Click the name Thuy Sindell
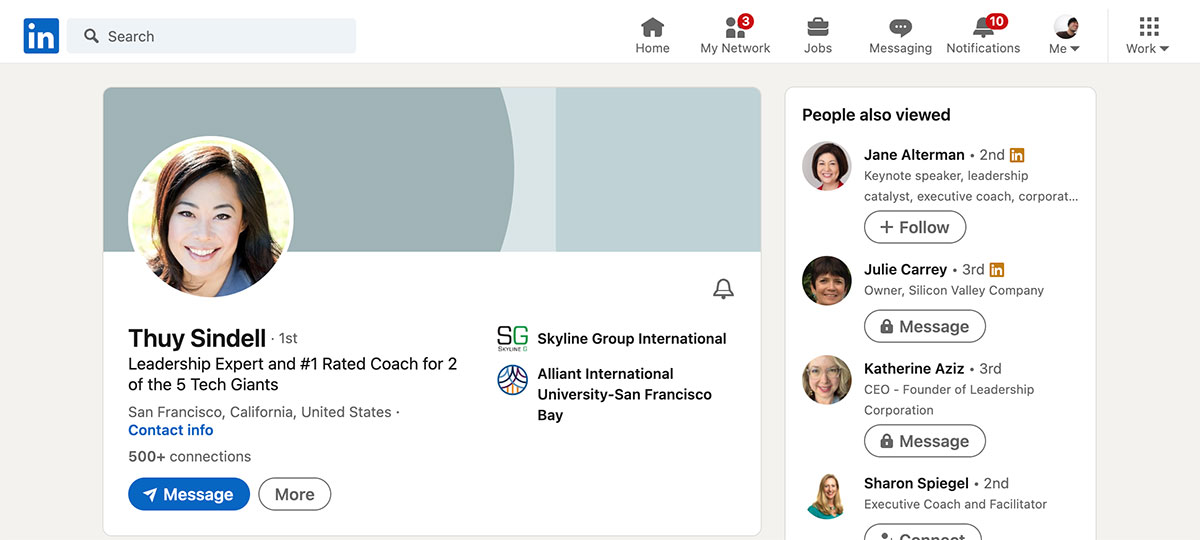This screenshot has width=1200, height=540. click(x=197, y=338)
